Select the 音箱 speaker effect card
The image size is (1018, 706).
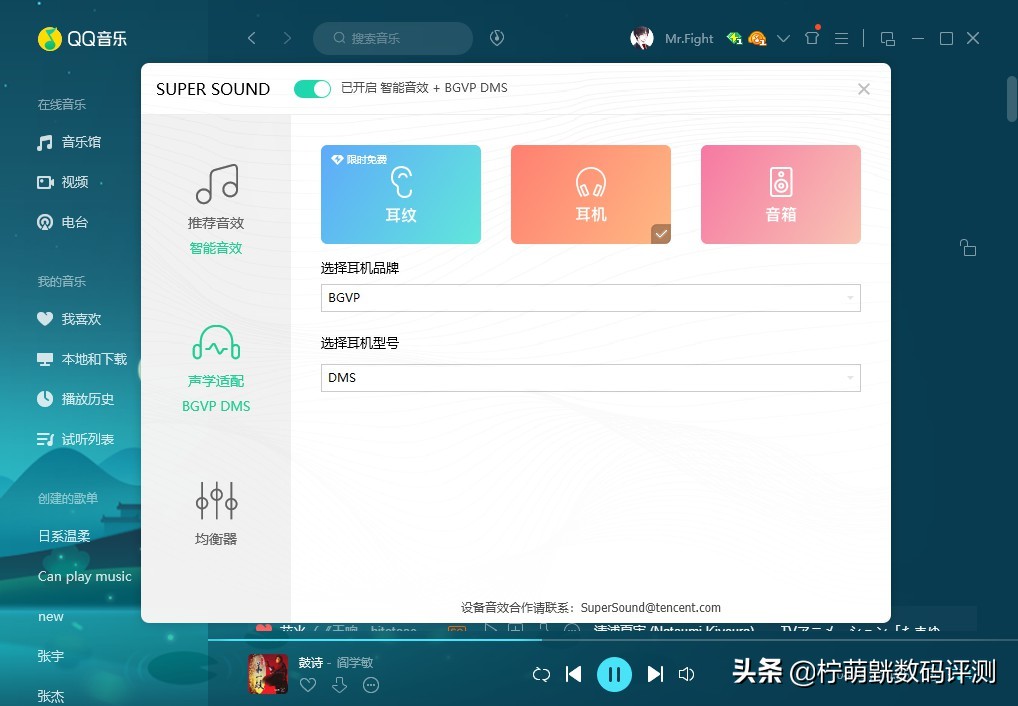pos(780,194)
